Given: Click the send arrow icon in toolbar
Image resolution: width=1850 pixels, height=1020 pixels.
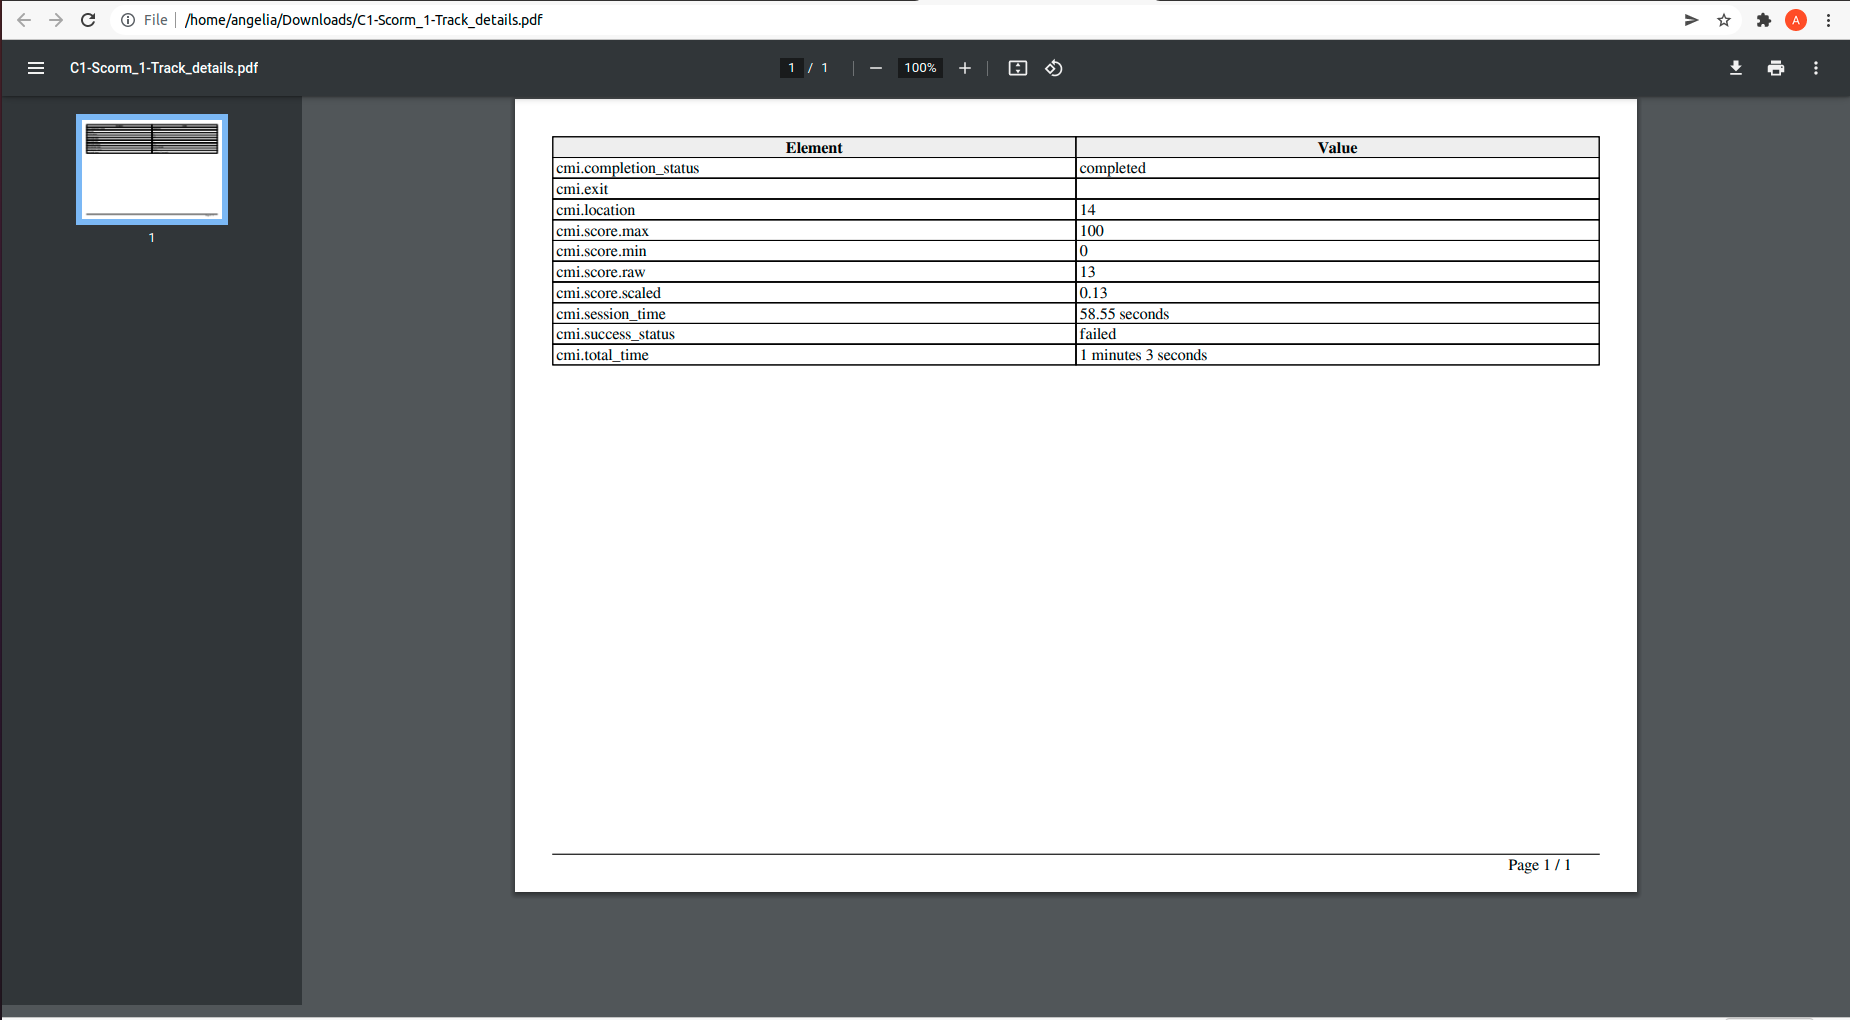Looking at the screenshot, I should 1691,20.
